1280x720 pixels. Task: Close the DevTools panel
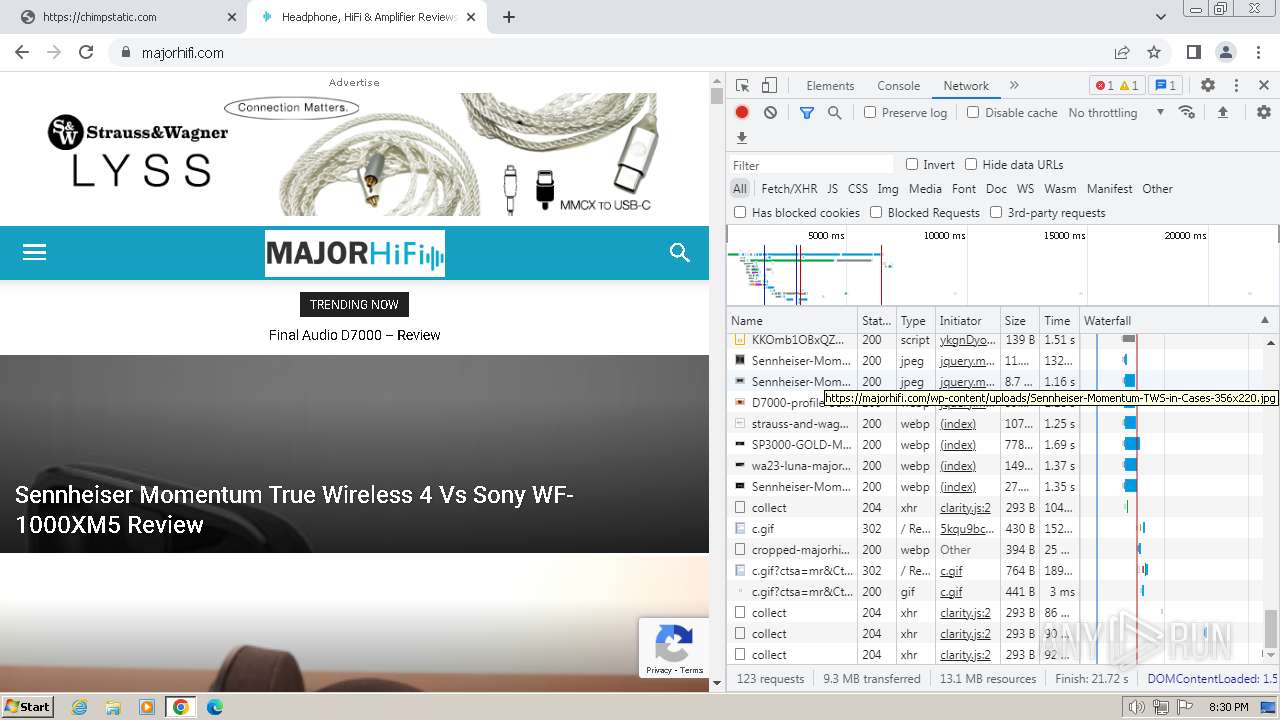tap(1264, 86)
